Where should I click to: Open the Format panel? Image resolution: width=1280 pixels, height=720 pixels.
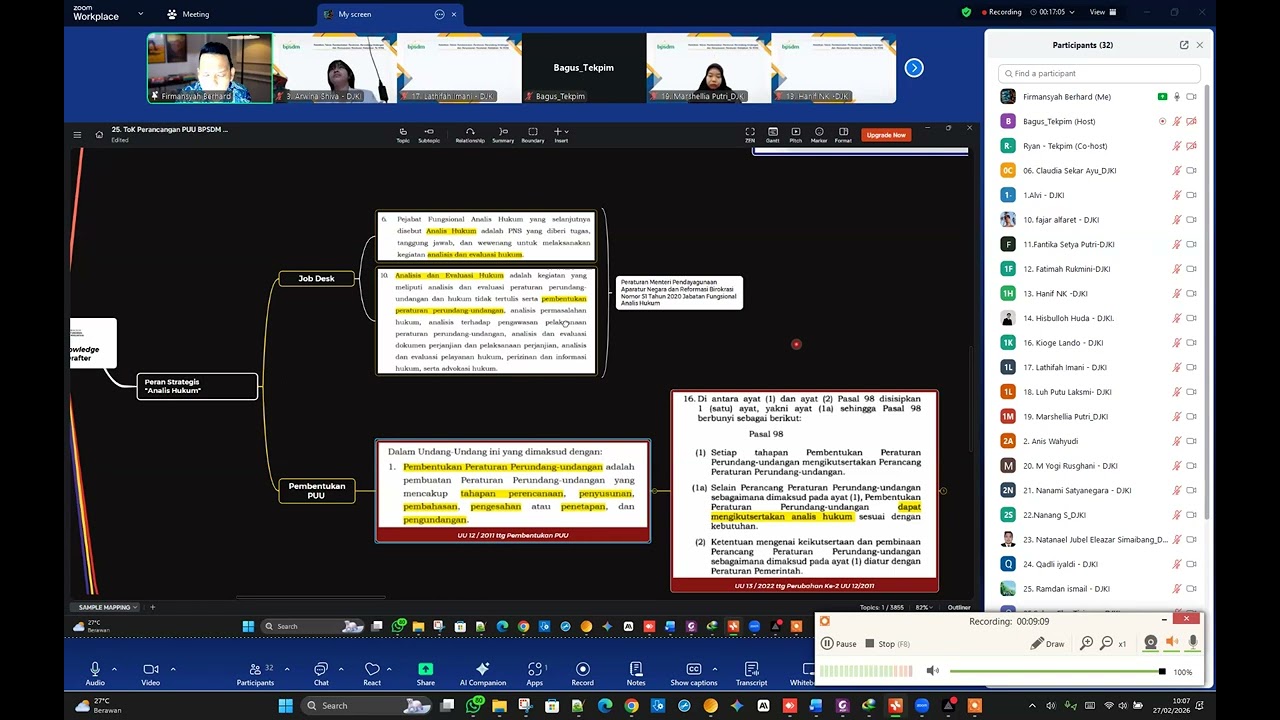coord(843,135)
